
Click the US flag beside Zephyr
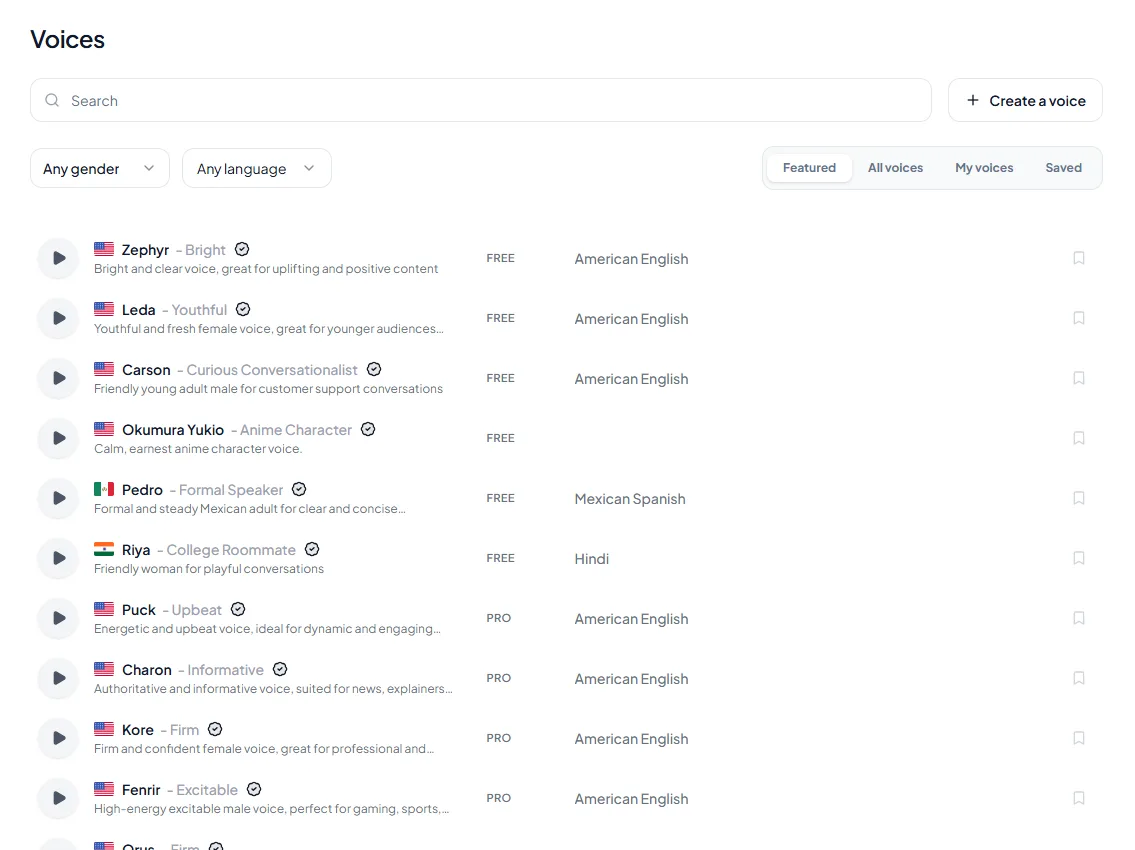pos(104,249)
